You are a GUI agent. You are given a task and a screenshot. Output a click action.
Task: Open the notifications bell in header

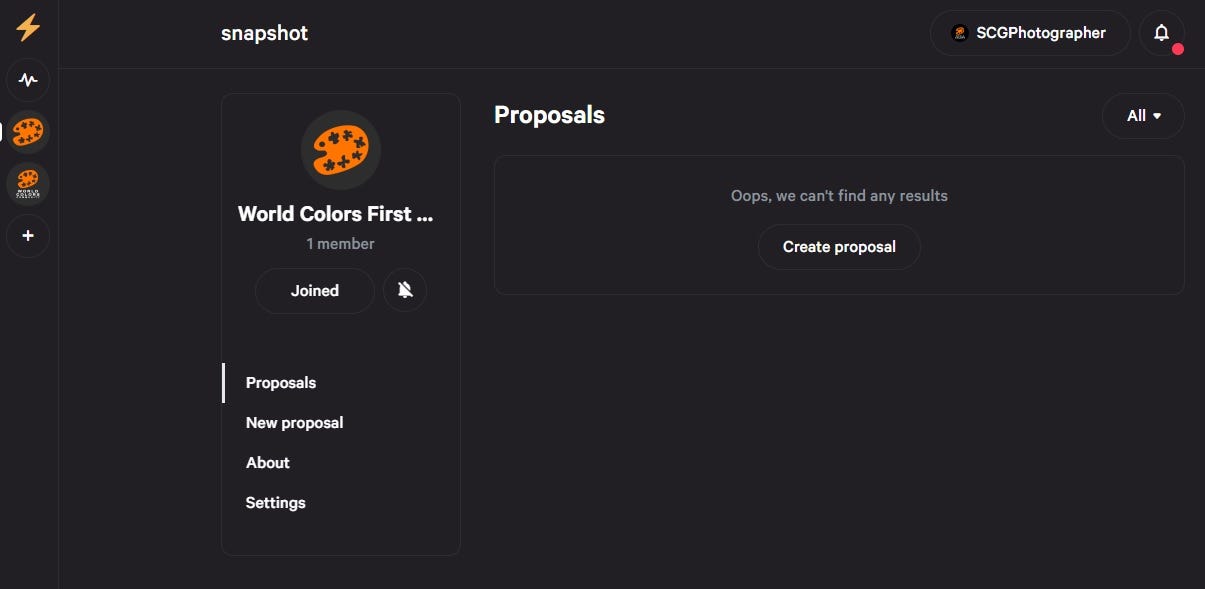click(1161, 33)
